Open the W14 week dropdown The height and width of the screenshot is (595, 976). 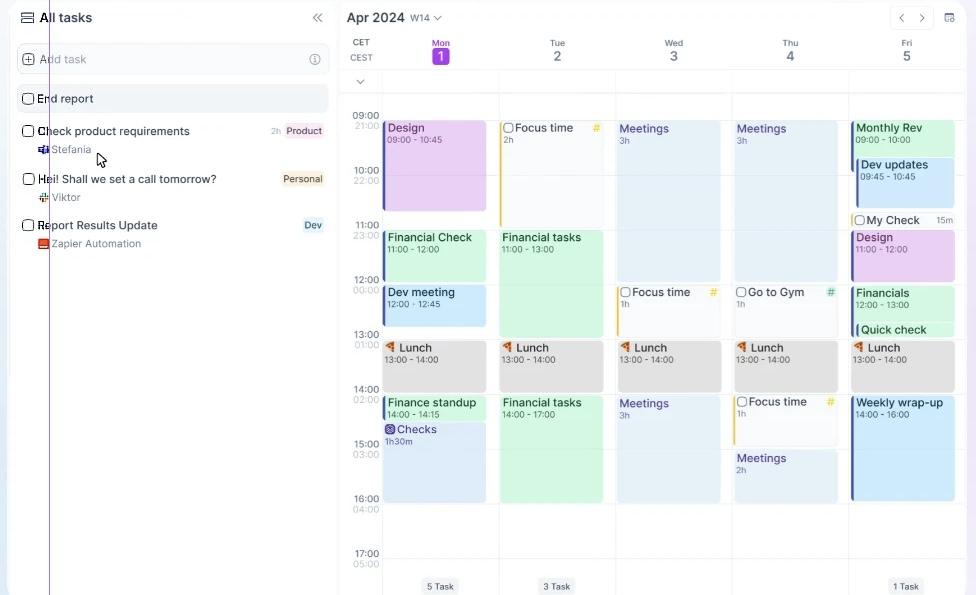426,18
